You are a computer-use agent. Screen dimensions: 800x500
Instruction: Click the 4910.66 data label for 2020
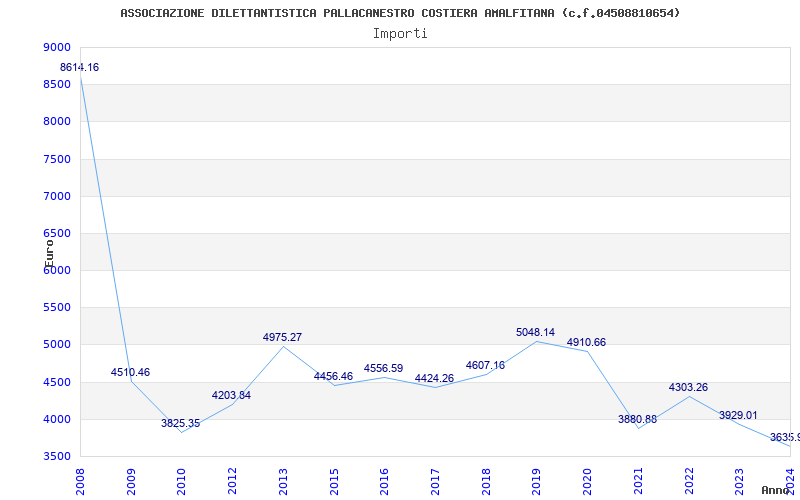click(x=587, y=342)
